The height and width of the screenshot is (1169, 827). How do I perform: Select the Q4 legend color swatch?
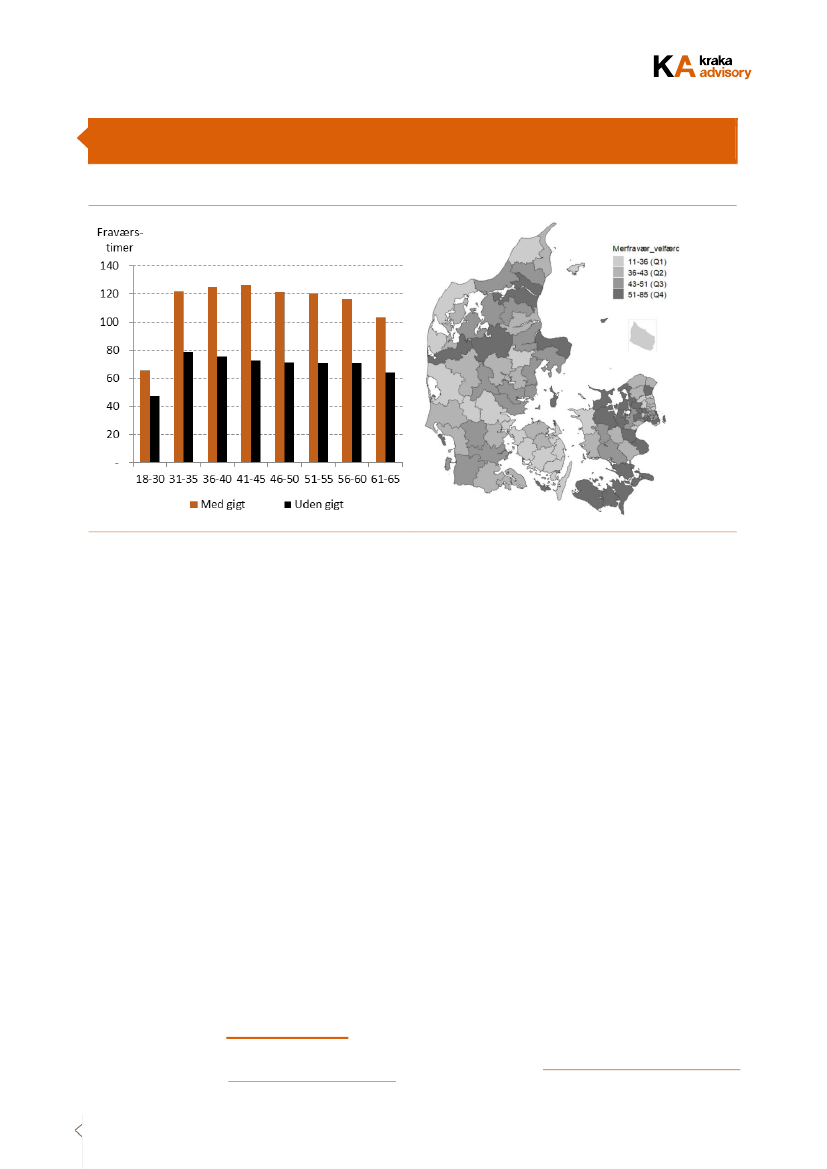click(x=618, y=294)
